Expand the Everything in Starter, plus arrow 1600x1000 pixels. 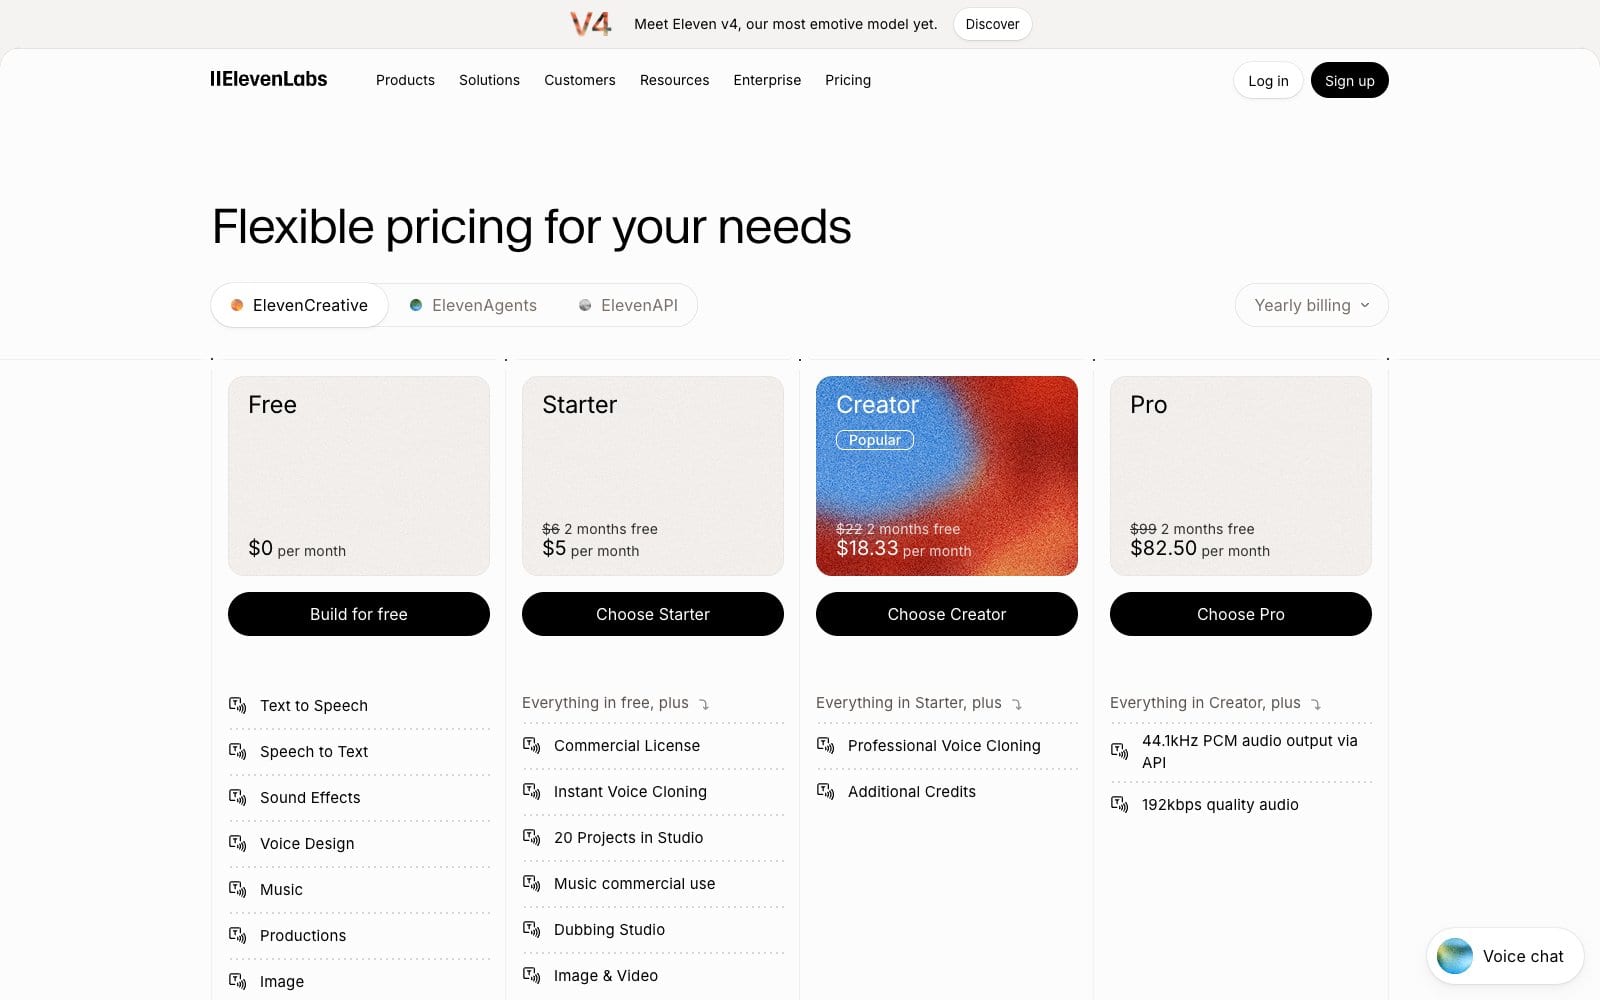(1017, 704)
